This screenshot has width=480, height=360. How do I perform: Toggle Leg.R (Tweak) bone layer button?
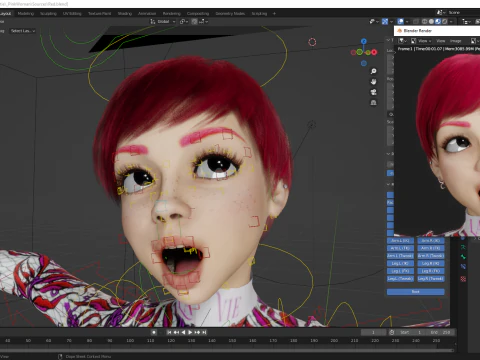(x=431, y=279)
